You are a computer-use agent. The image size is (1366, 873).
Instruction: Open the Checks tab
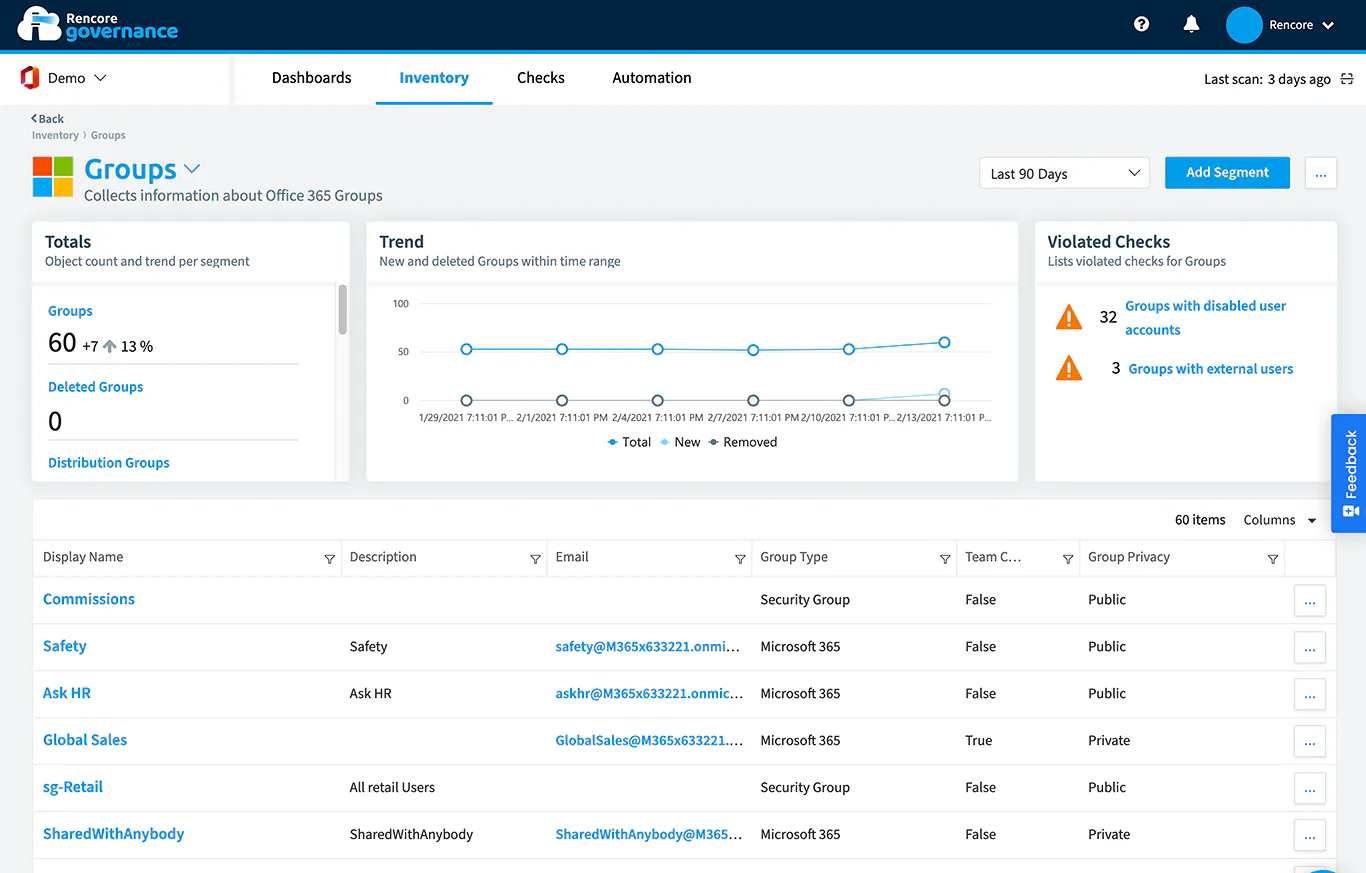pos(541,78)
